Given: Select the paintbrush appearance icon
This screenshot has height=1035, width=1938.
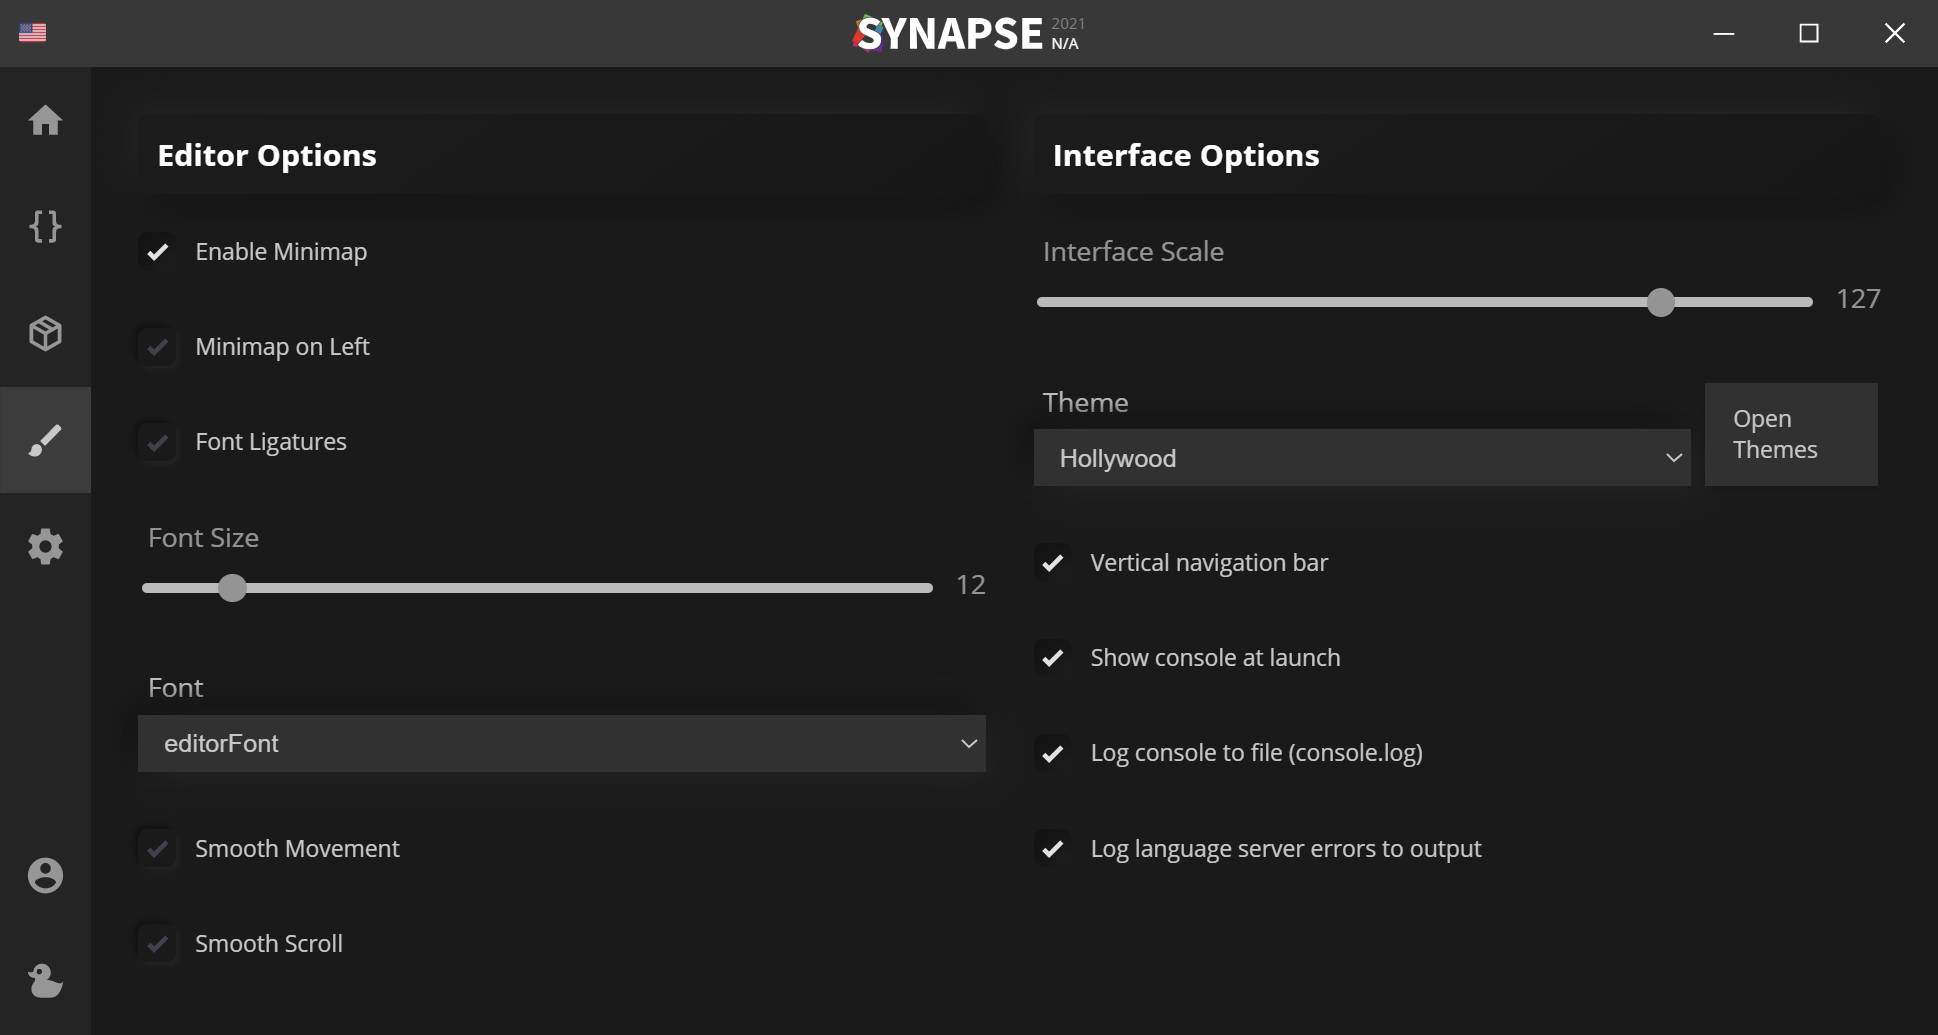Looking at the screenshot, I should pos(45,440).
